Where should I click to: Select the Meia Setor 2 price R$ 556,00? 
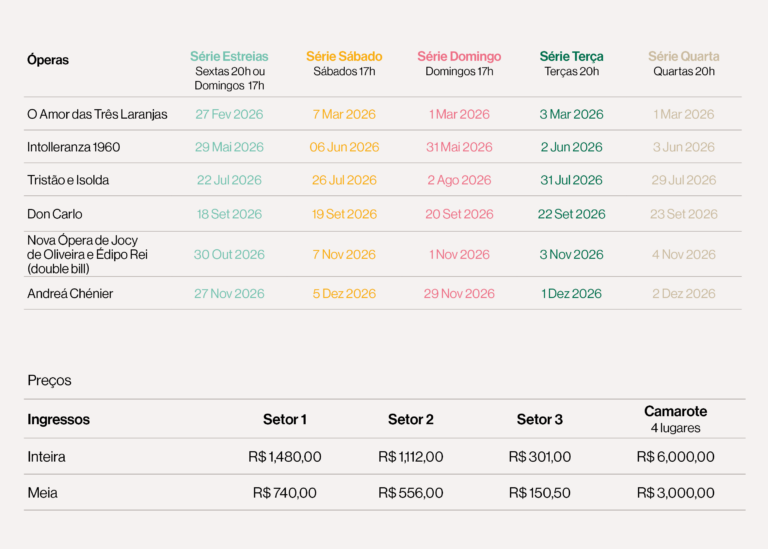pyautogui.click(x=410, y=493)
